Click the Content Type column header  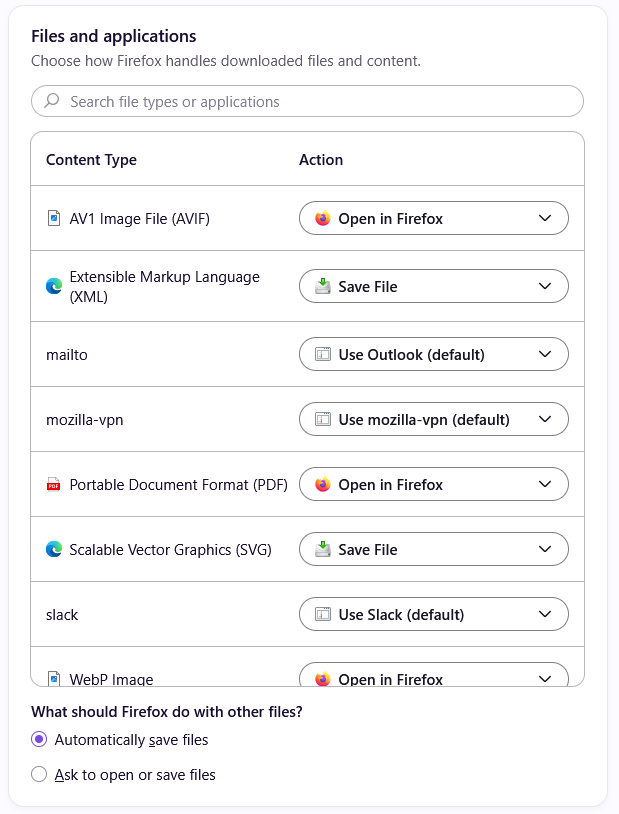click(x=91, y=160)
